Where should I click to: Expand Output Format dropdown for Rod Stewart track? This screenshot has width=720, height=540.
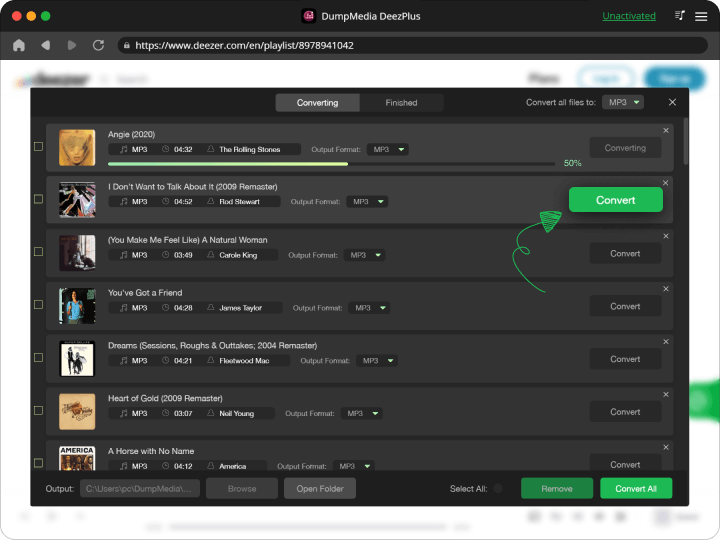click(367, 202)
